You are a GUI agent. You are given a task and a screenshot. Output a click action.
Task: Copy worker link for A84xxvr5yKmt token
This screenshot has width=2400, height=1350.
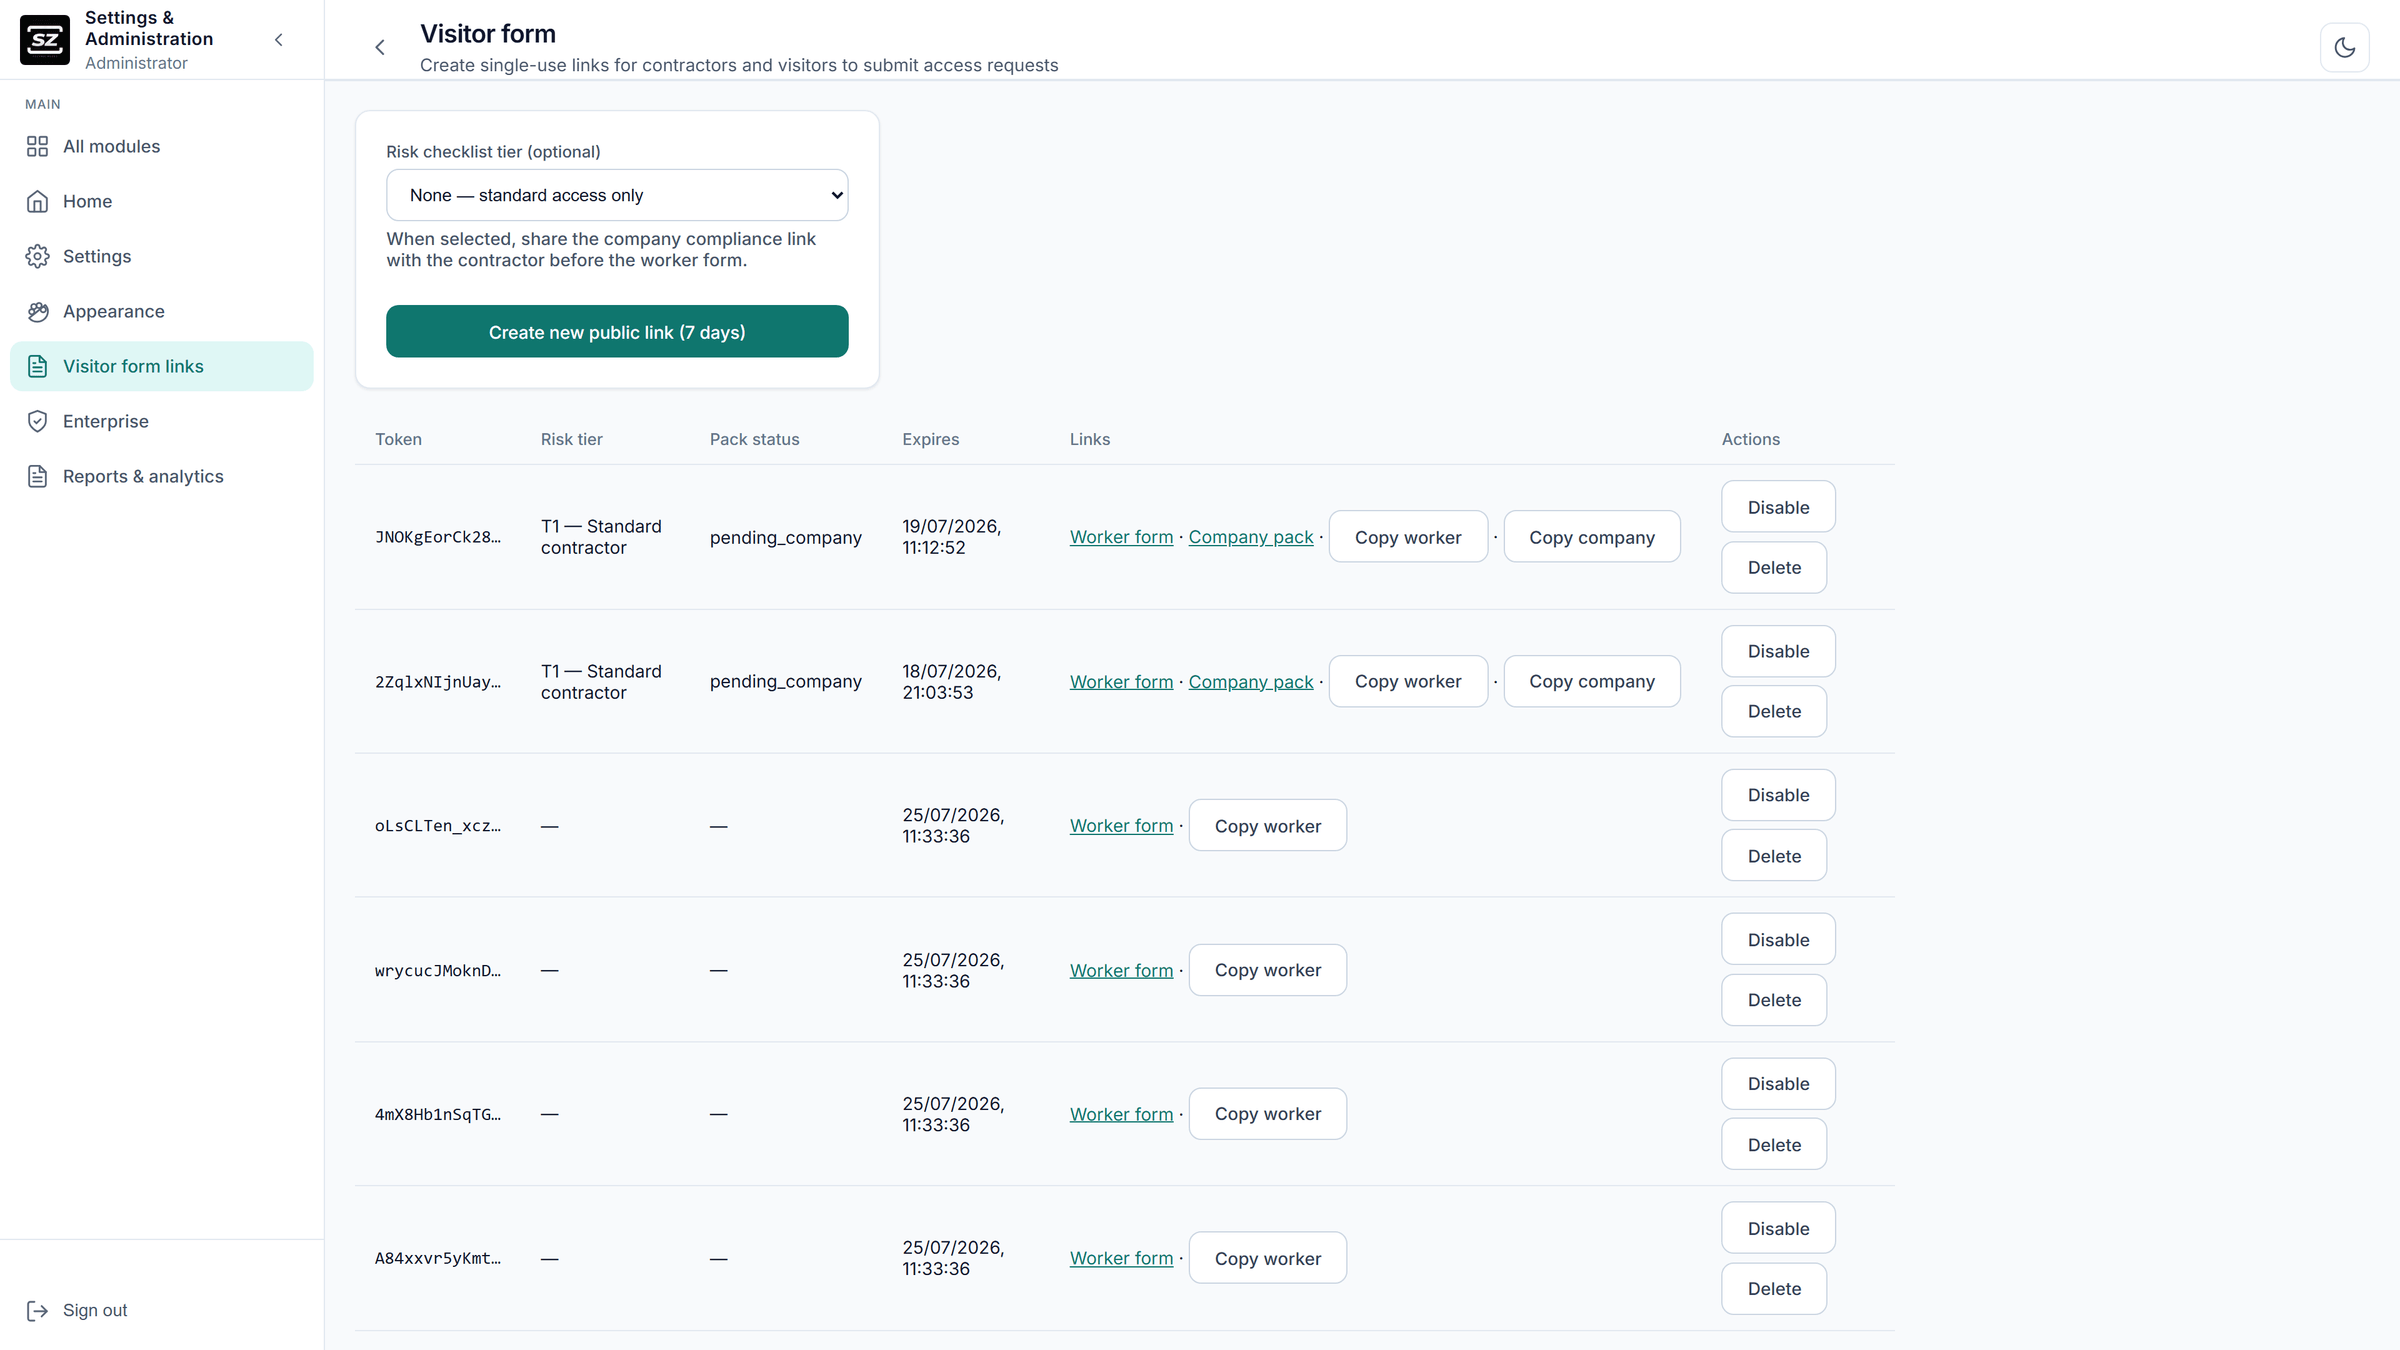tap(1267, 1258)
